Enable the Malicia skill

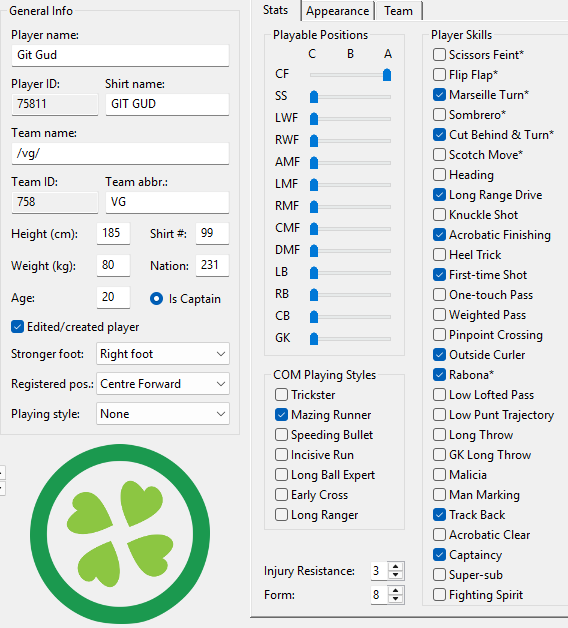tap(439, 475)
